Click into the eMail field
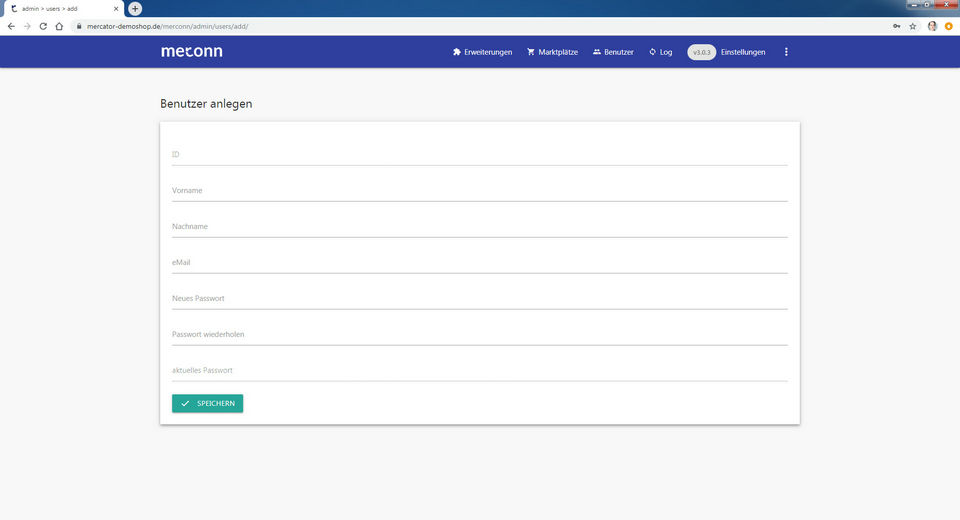The width and height of the screenshot is (960, 520). [x=479, y=263]
